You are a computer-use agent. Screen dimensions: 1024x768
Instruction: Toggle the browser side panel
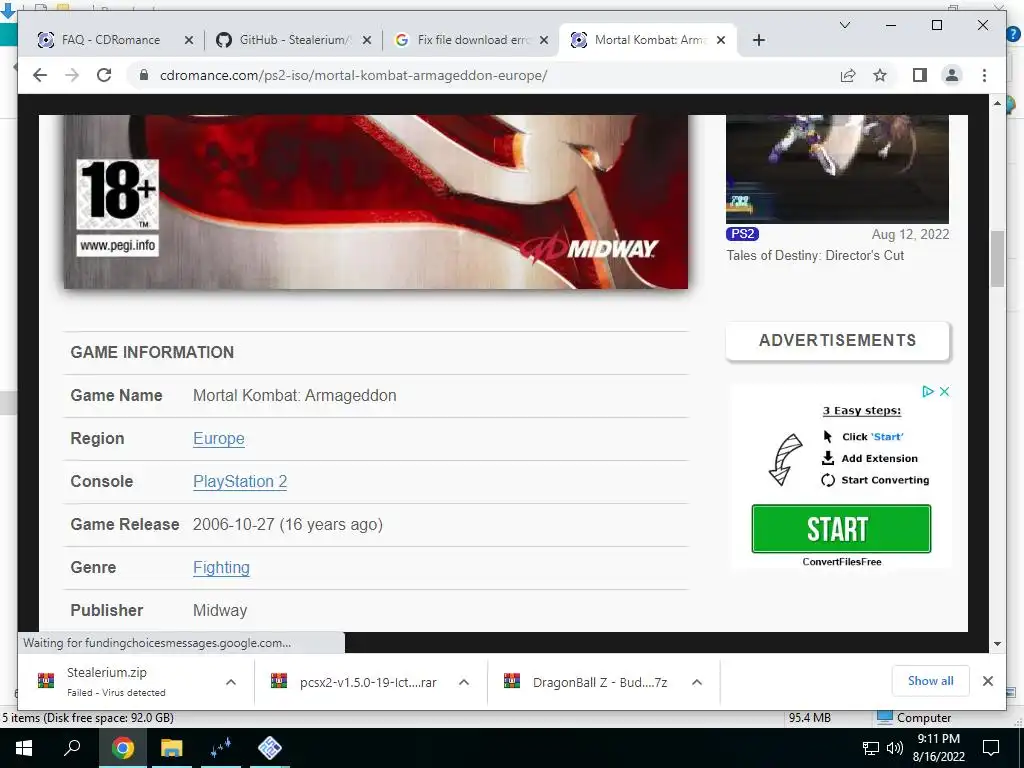click(920, 75)
